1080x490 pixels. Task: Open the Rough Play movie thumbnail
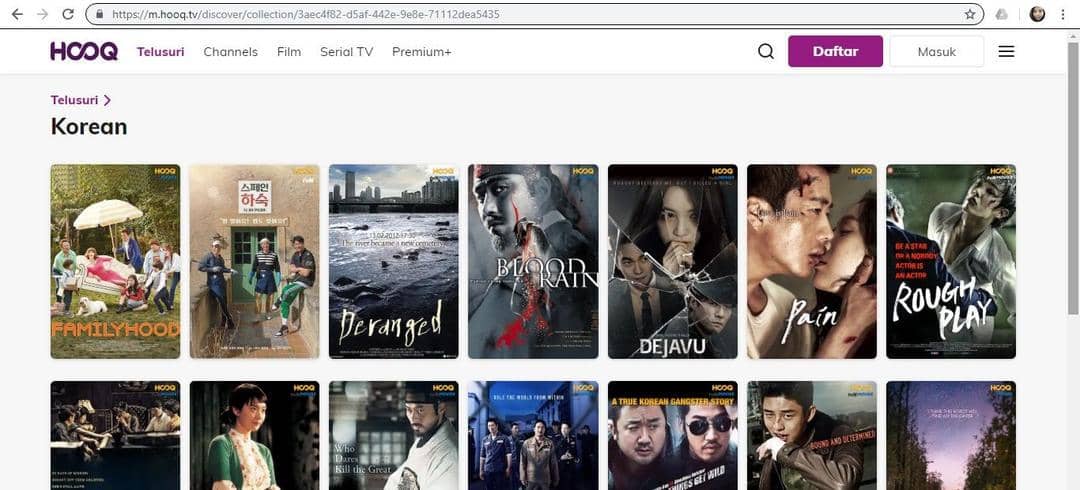click(x=950, y=261)
